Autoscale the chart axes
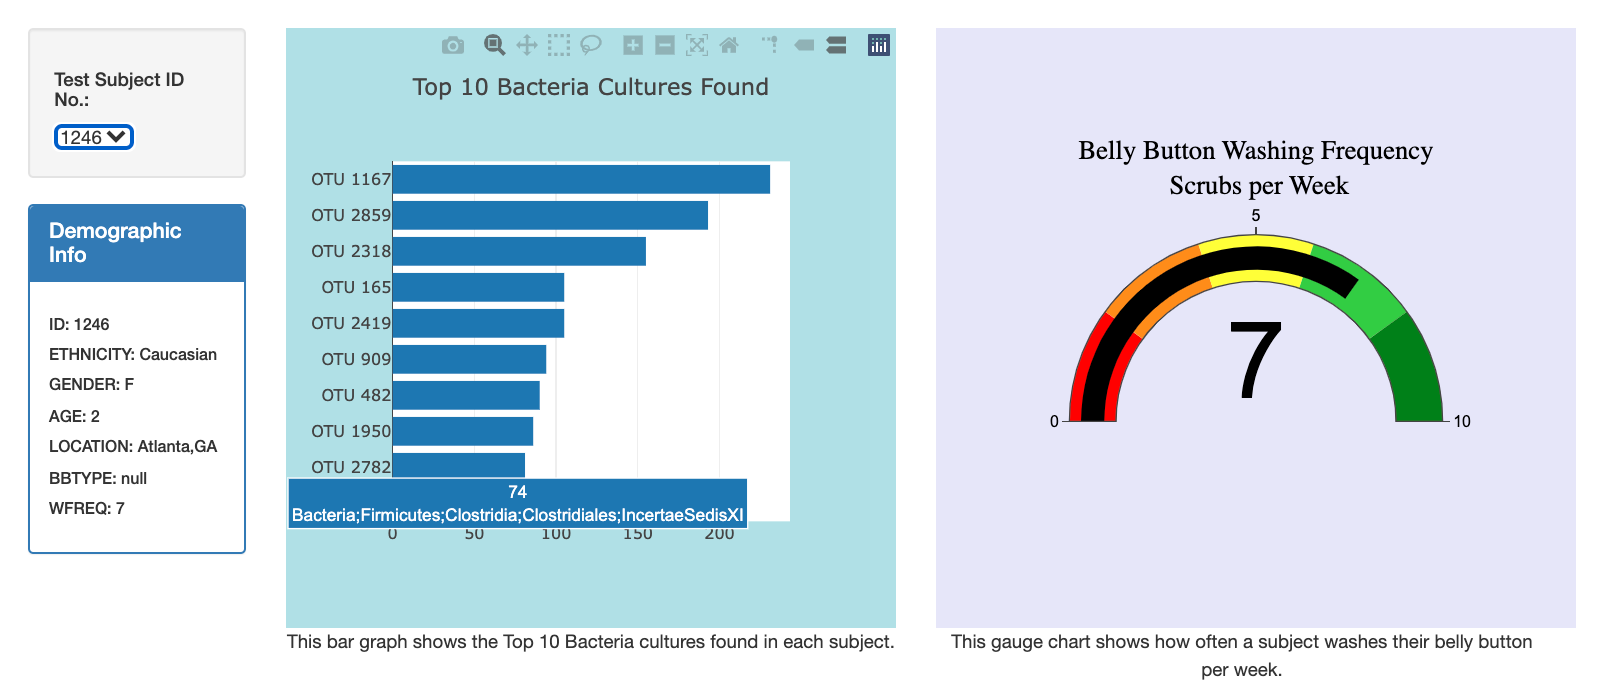Image resolution: width=1610 pixels, height=688 pixels. coord(698,44)
